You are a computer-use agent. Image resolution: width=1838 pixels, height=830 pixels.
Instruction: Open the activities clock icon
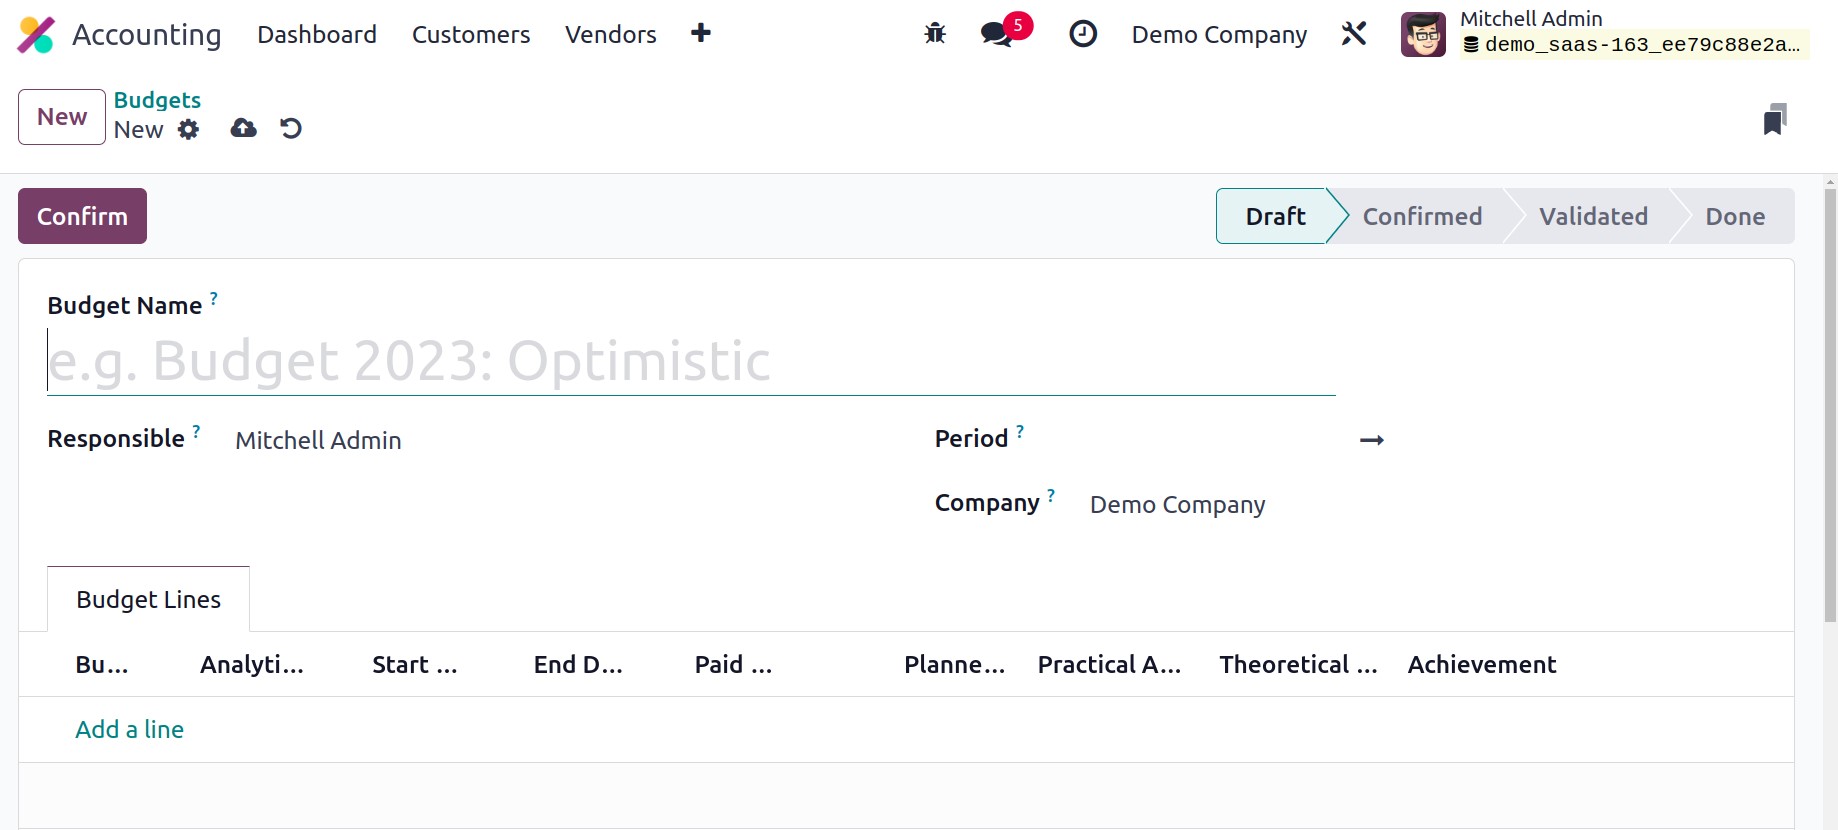[1083, 34]
